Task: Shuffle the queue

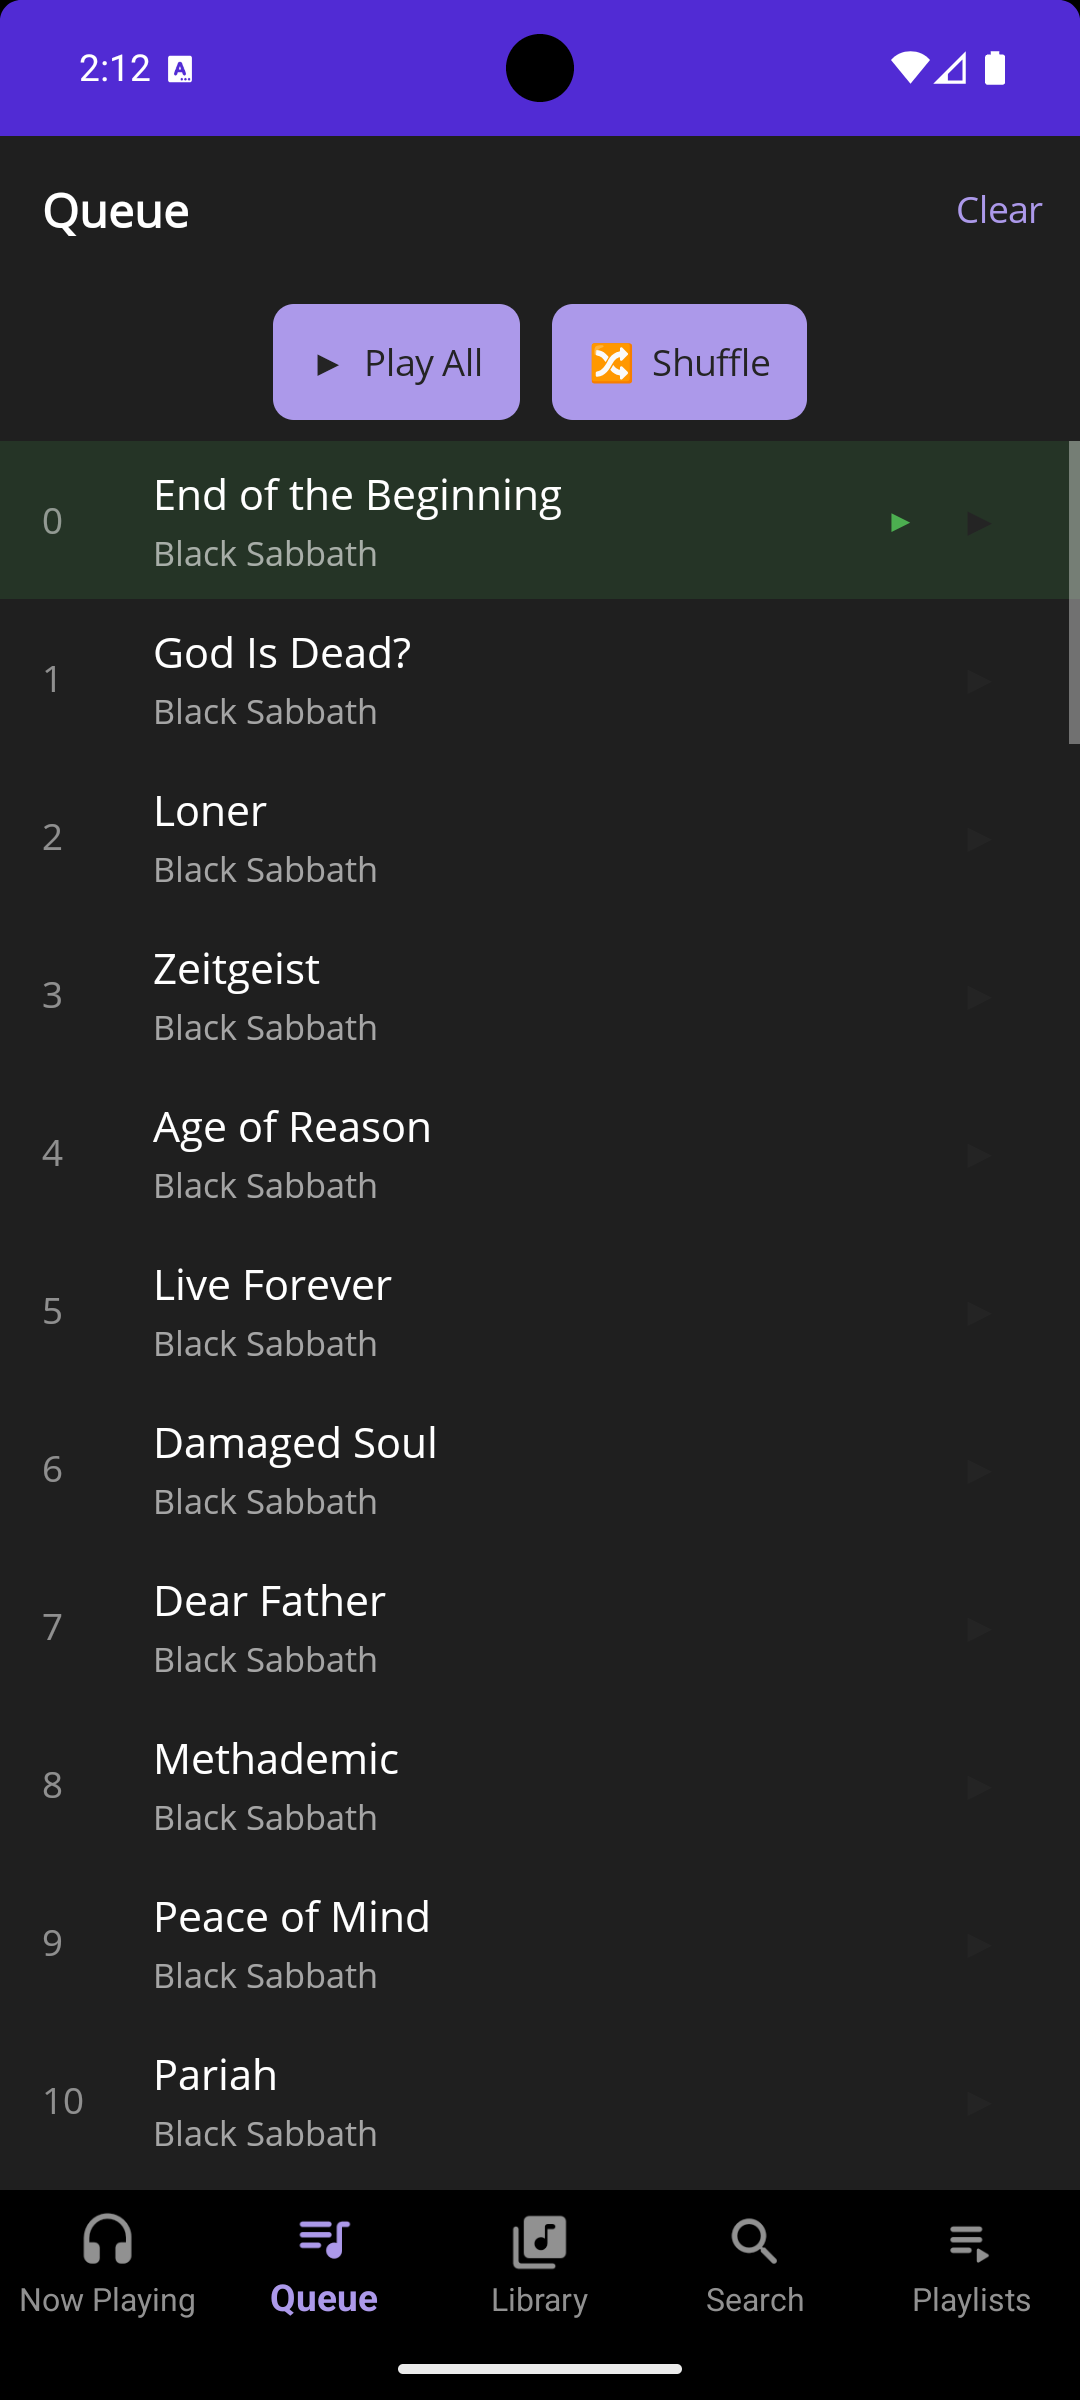Action: 679,362
